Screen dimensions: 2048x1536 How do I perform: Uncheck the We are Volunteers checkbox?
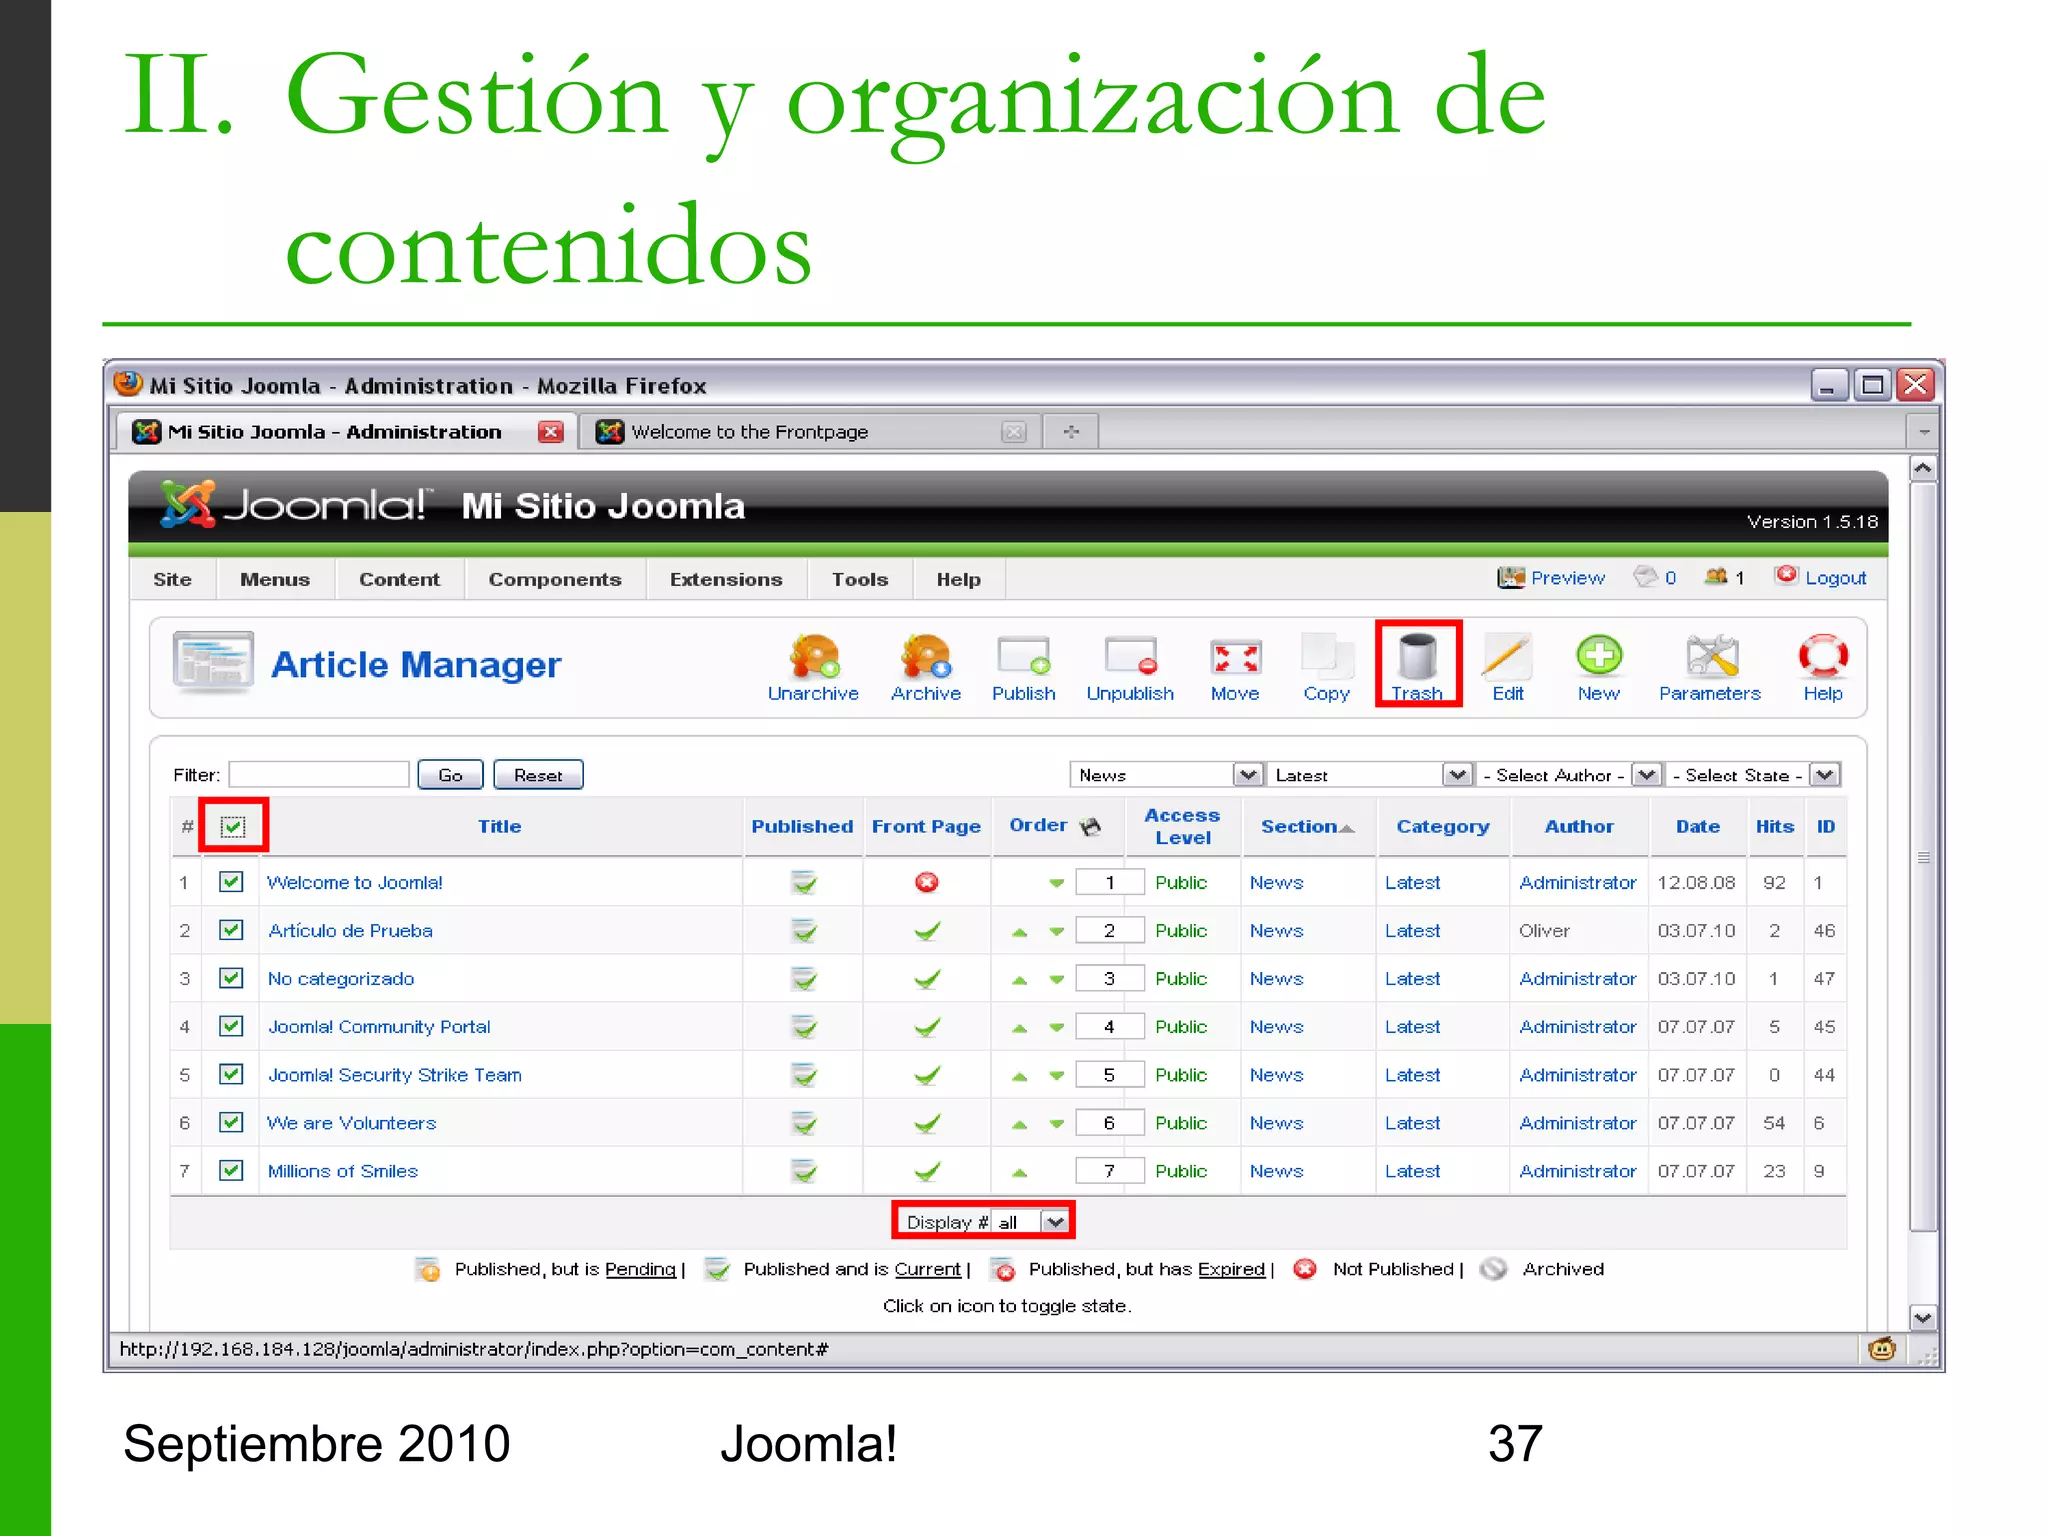[x=231, y=1122]
